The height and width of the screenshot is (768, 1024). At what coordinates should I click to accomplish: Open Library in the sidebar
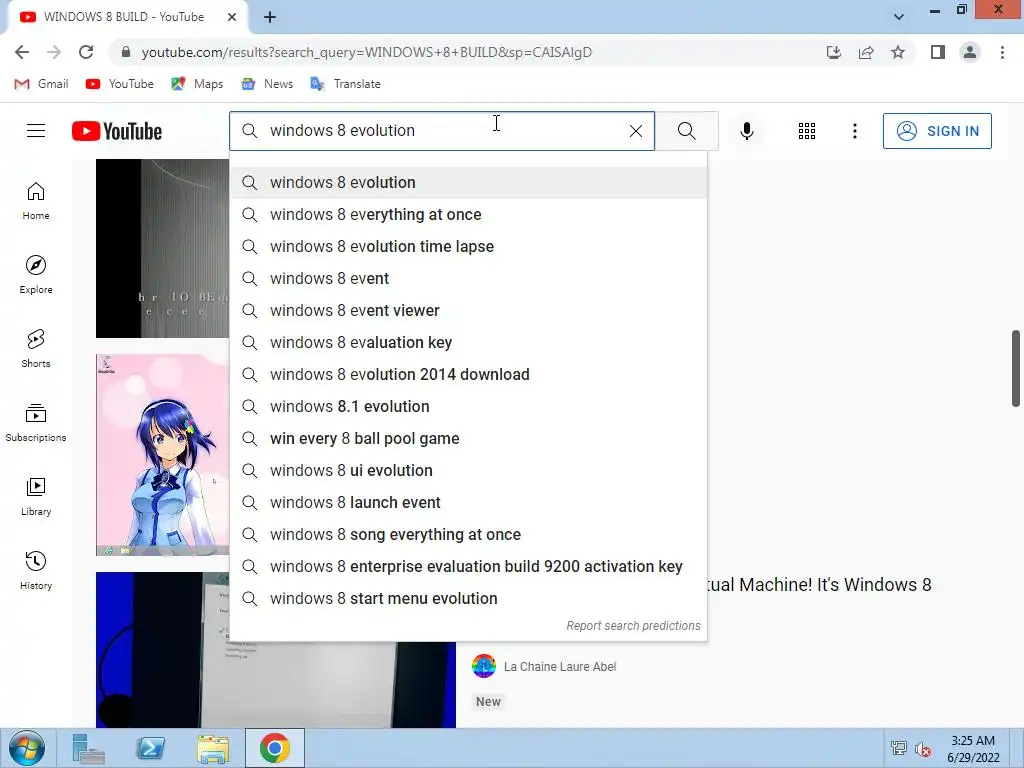tap(36, 497)
